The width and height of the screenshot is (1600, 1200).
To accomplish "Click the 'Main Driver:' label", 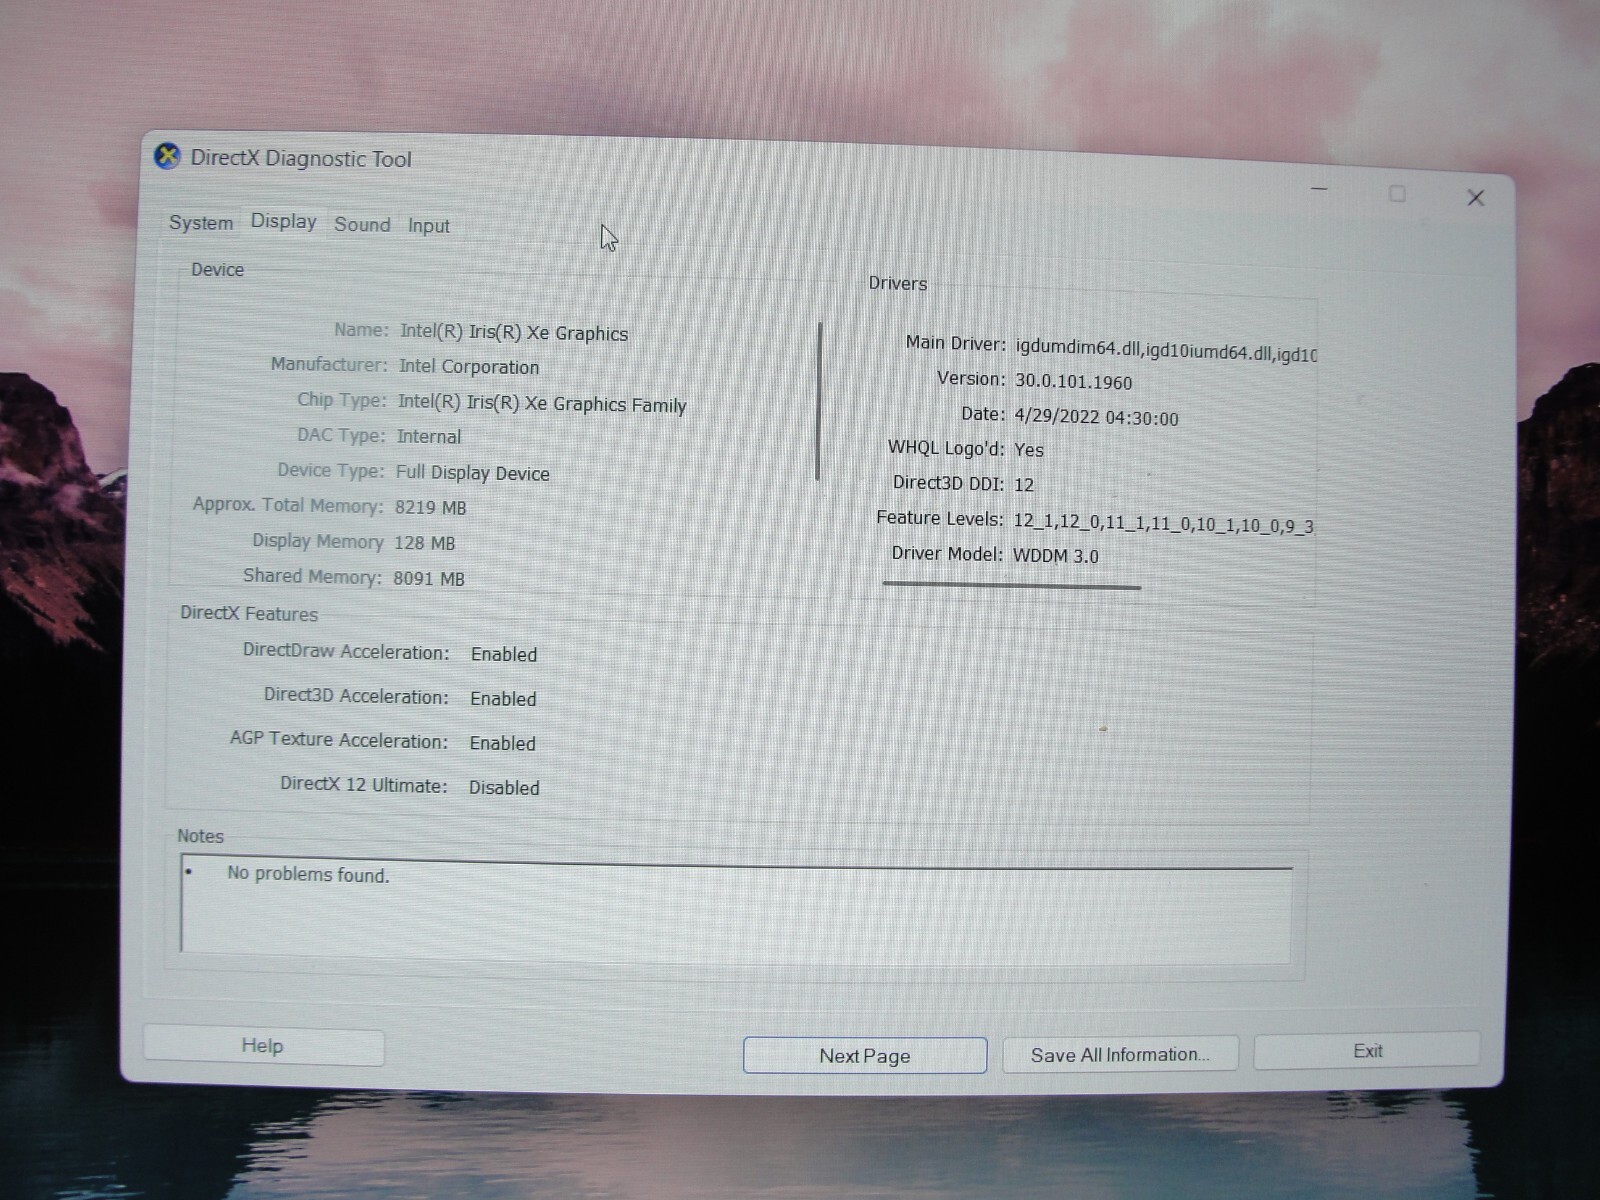I will tap(956, 343).
